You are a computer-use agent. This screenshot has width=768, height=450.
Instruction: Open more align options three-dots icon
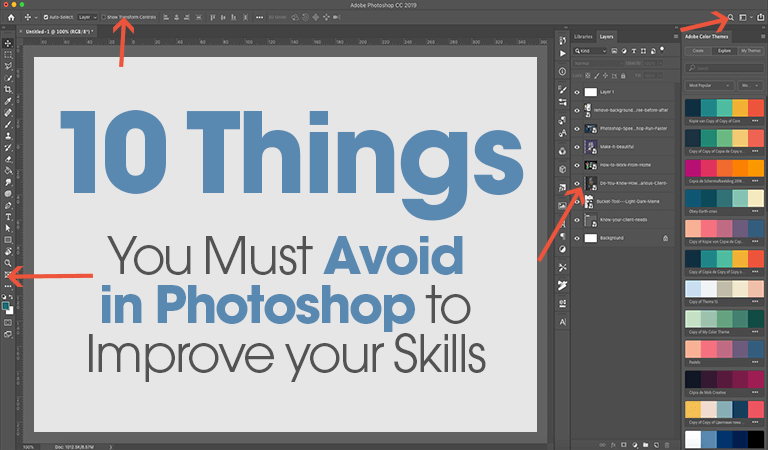(x=259, y=17)
